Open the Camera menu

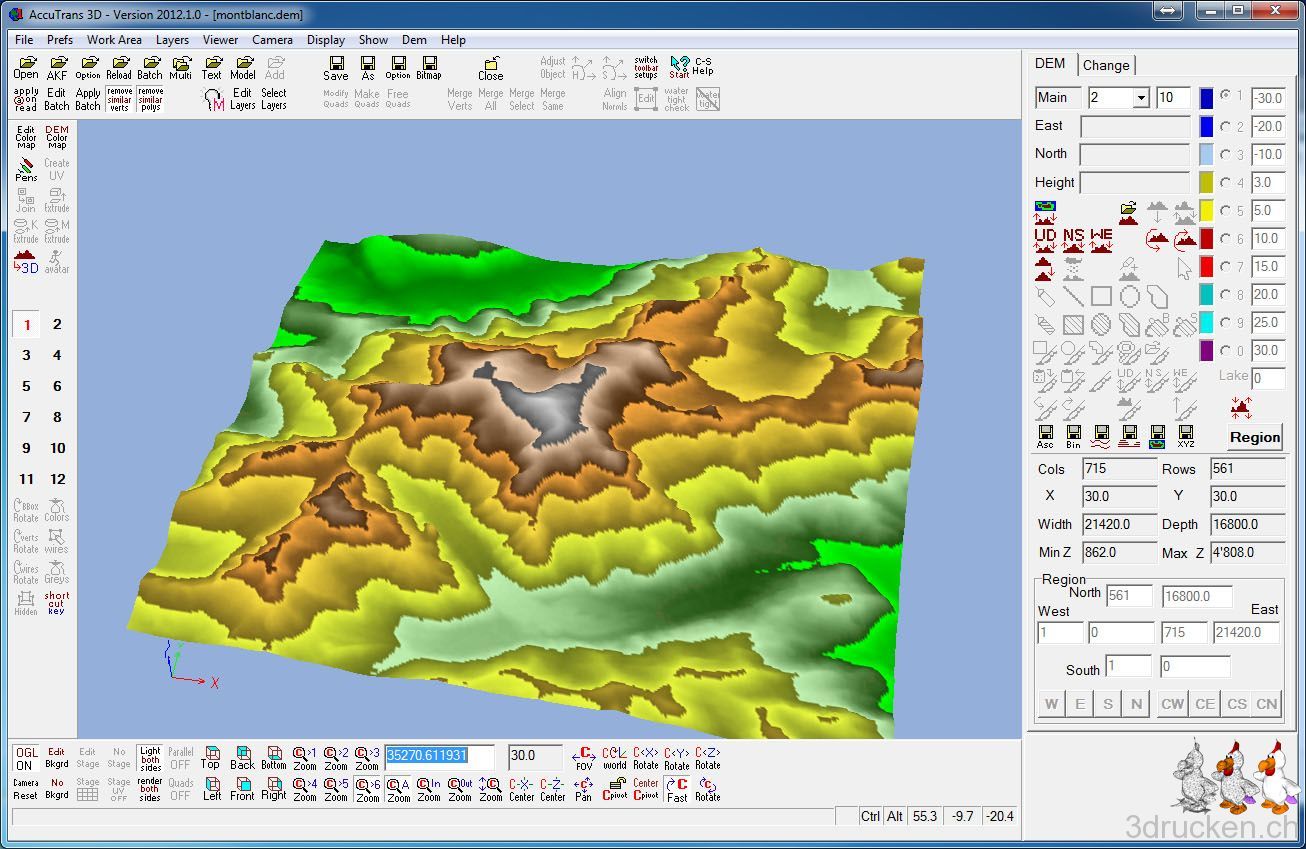[x=272, y=40]
